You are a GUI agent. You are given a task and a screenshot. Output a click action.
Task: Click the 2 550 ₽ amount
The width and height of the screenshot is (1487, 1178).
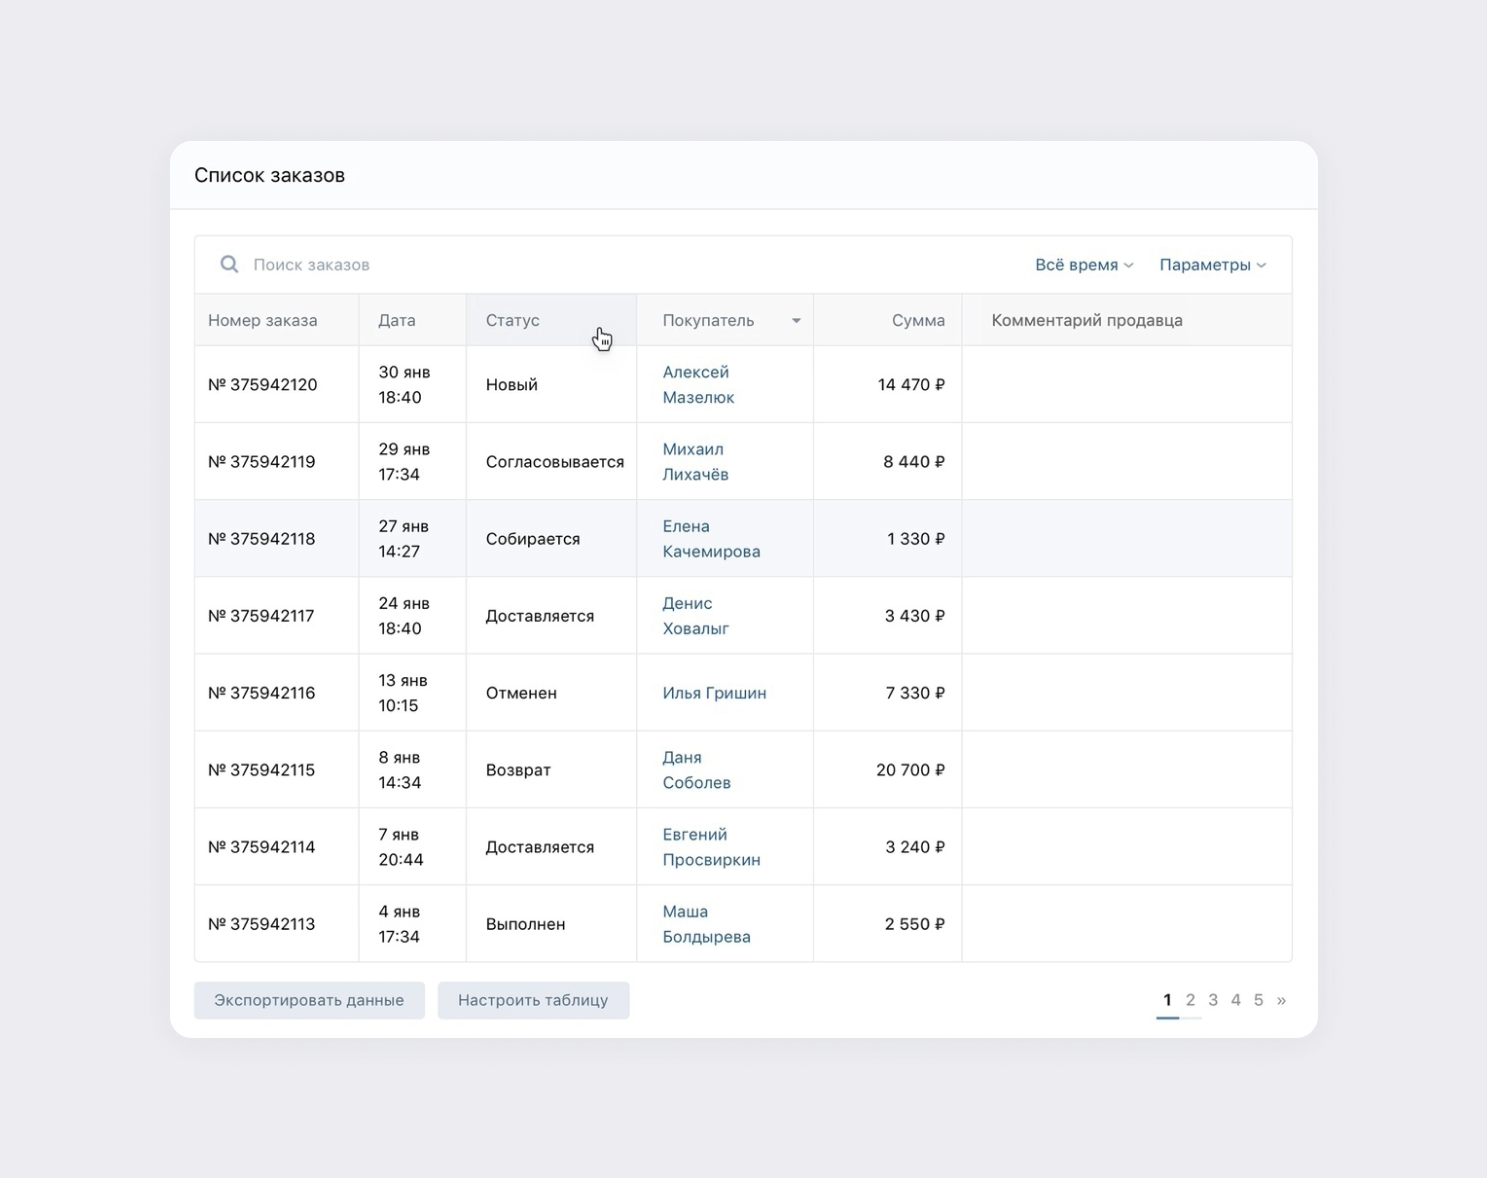coord(915,924)
